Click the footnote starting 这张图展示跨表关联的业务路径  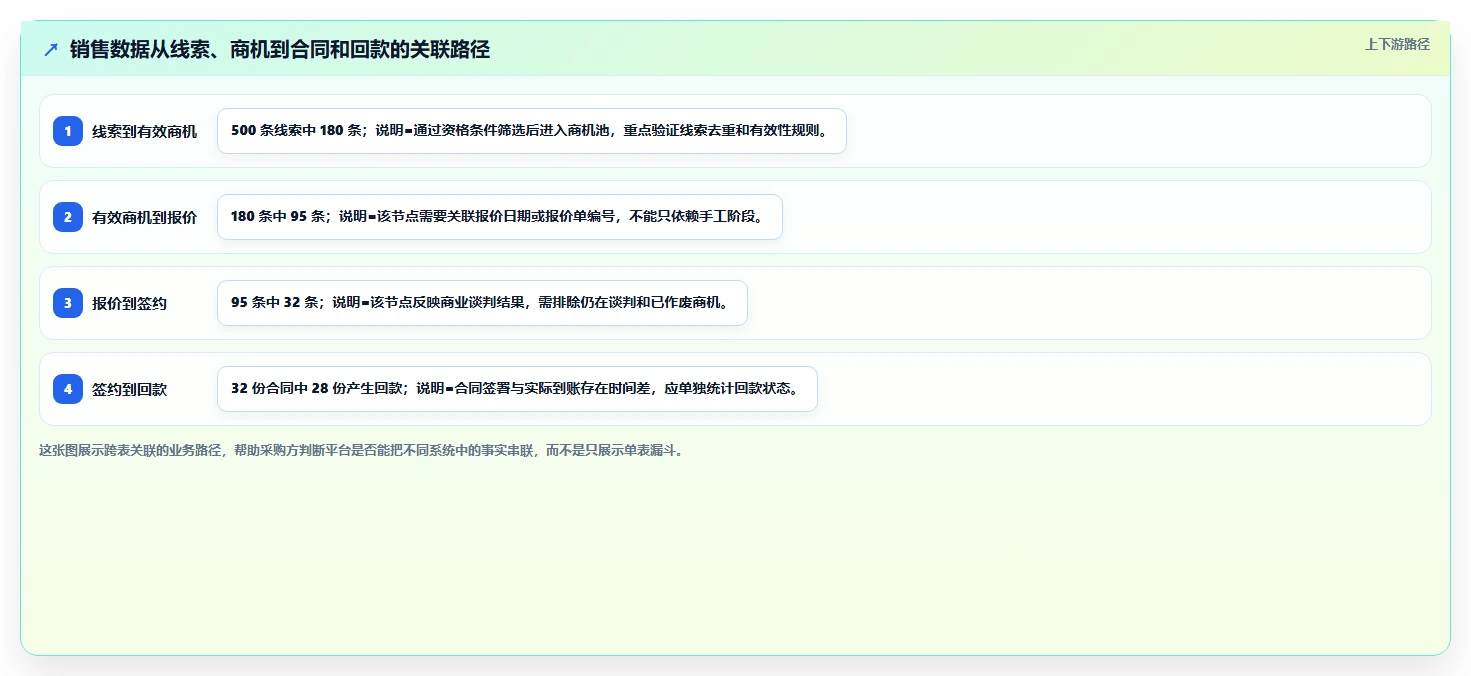tap(362, 450)
